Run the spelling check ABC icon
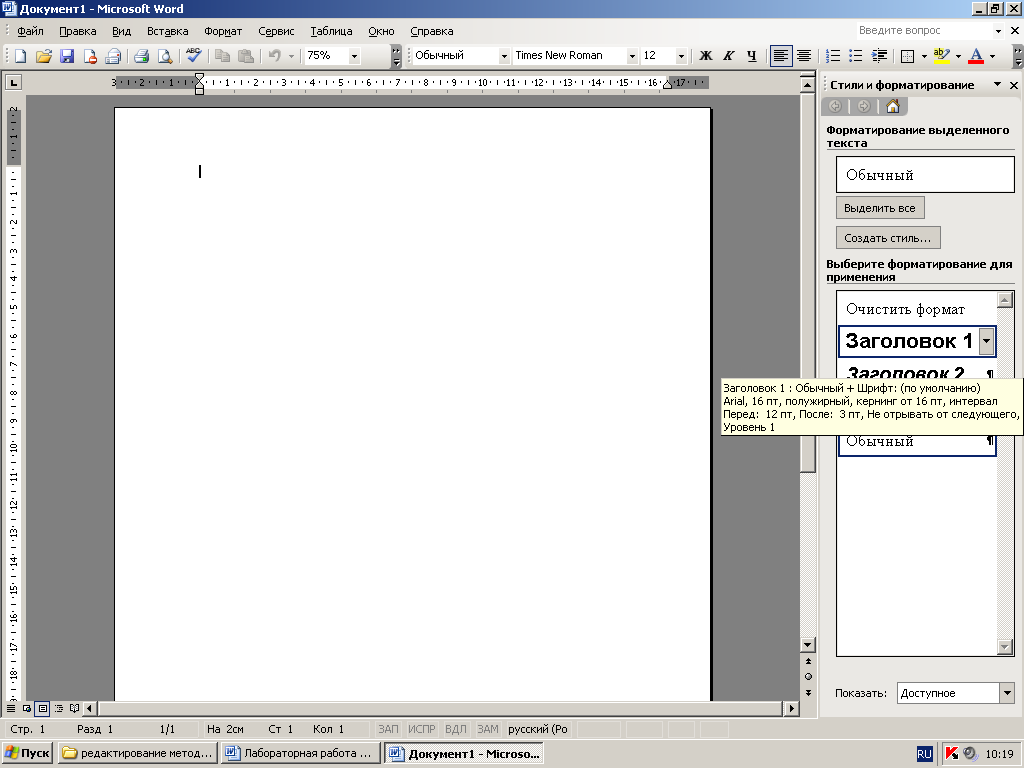The width and height of the screenshot is (1024, 768). (x=193, y=55)
